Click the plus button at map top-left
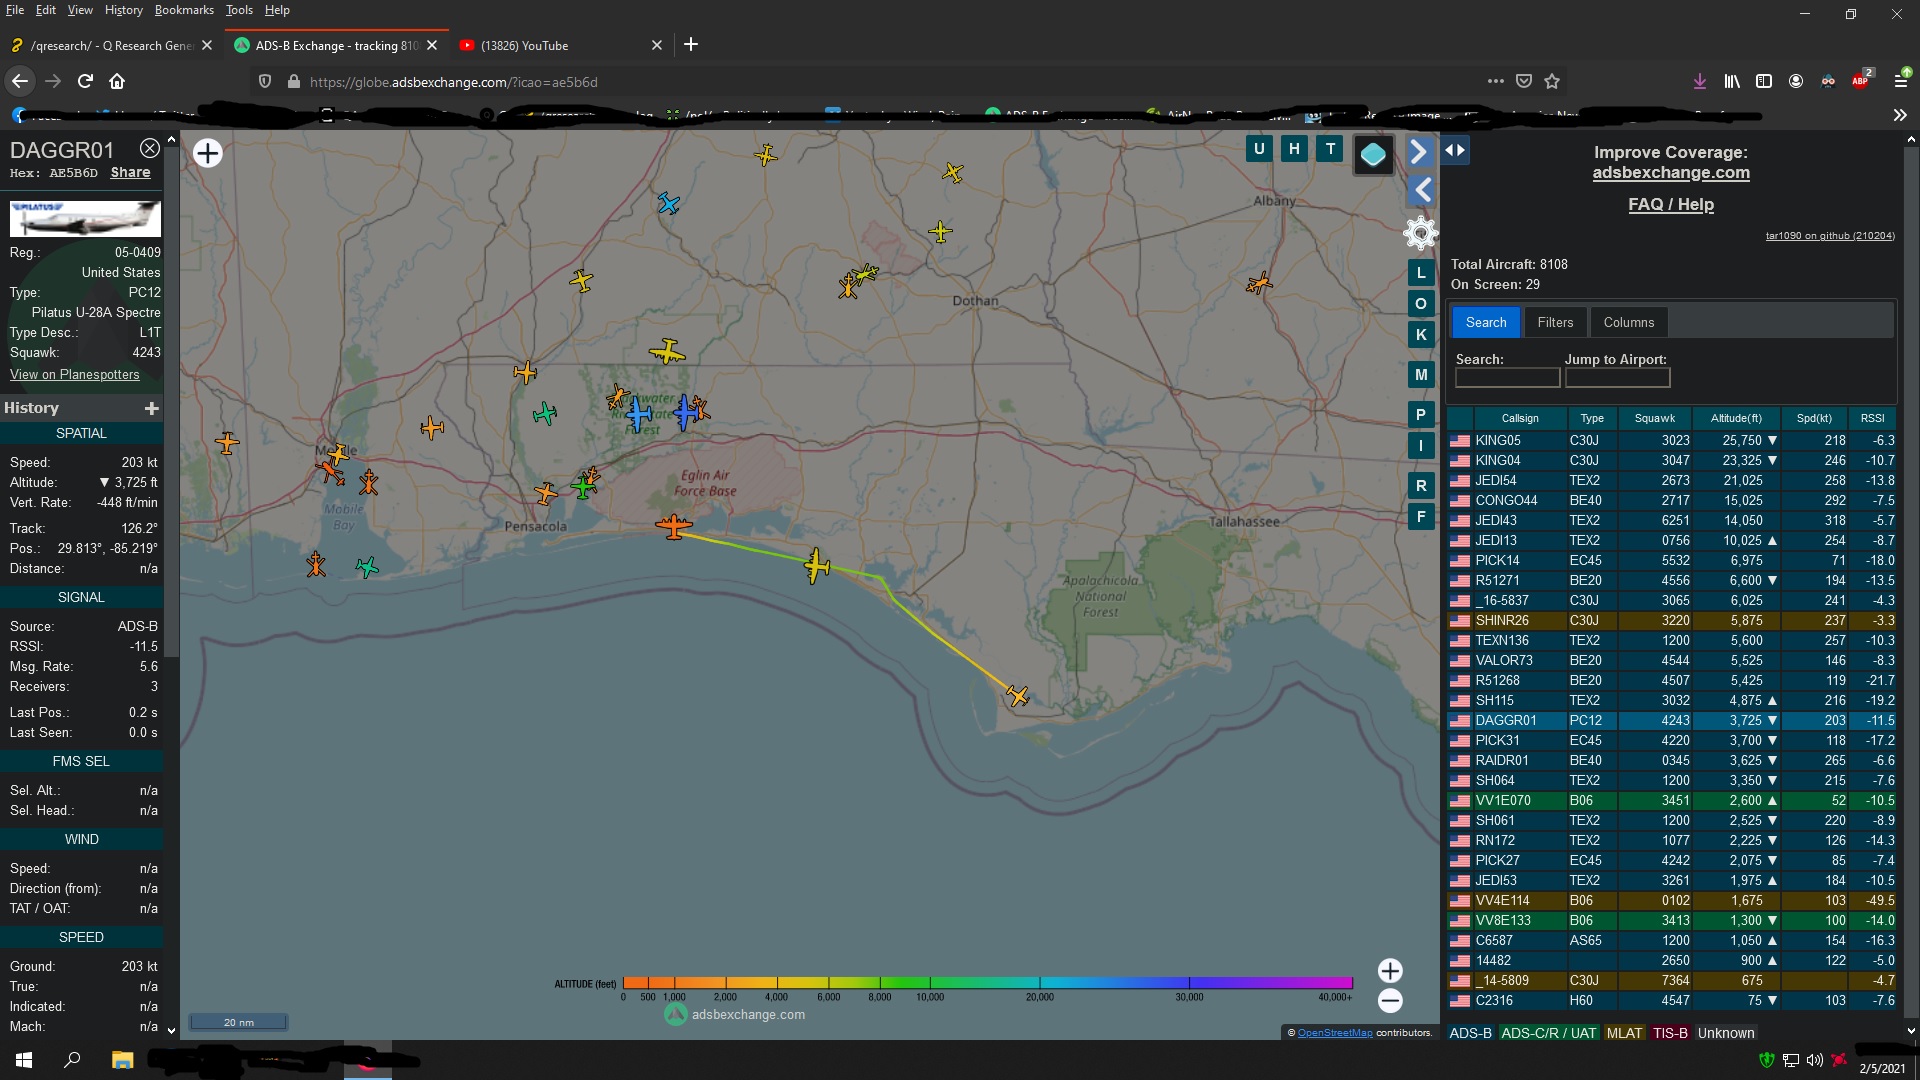Image resolution: width=1920 pixels, height=1080 pixels. click(208, 153)
